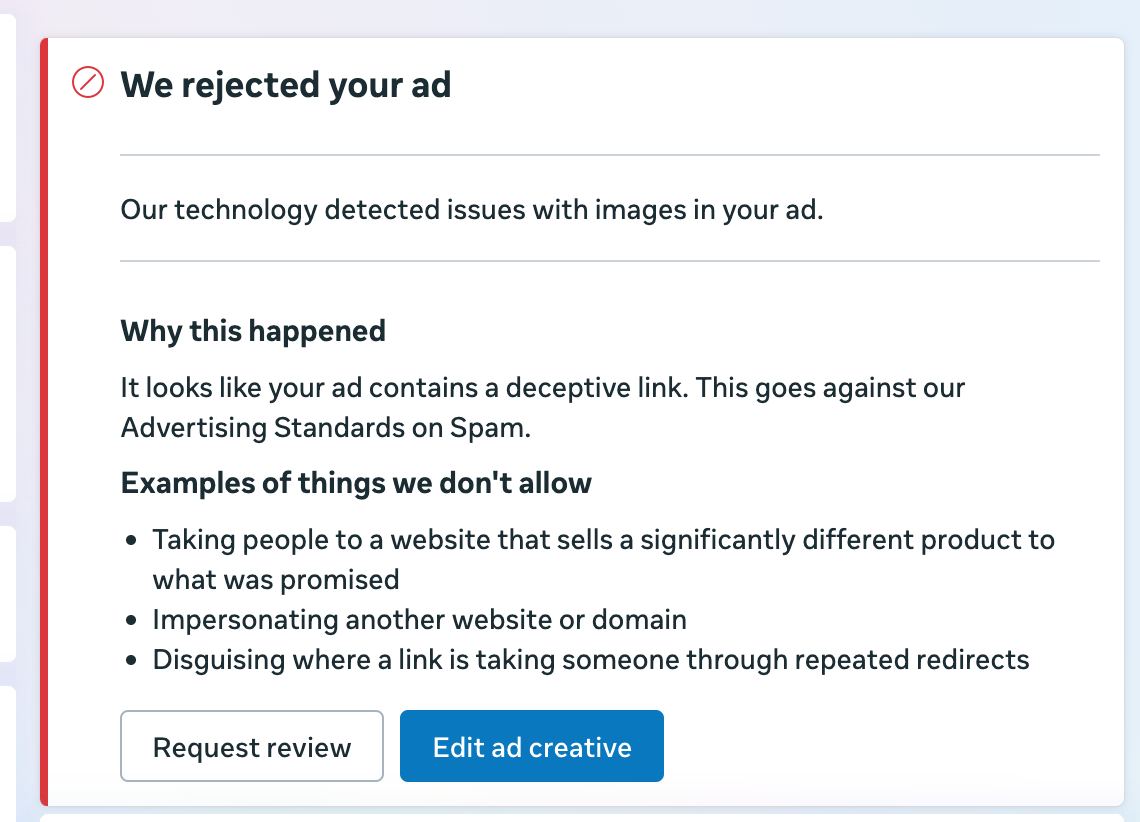
Task: Click the "deceptive link" explanation sentence
Action: click(542, 388)
